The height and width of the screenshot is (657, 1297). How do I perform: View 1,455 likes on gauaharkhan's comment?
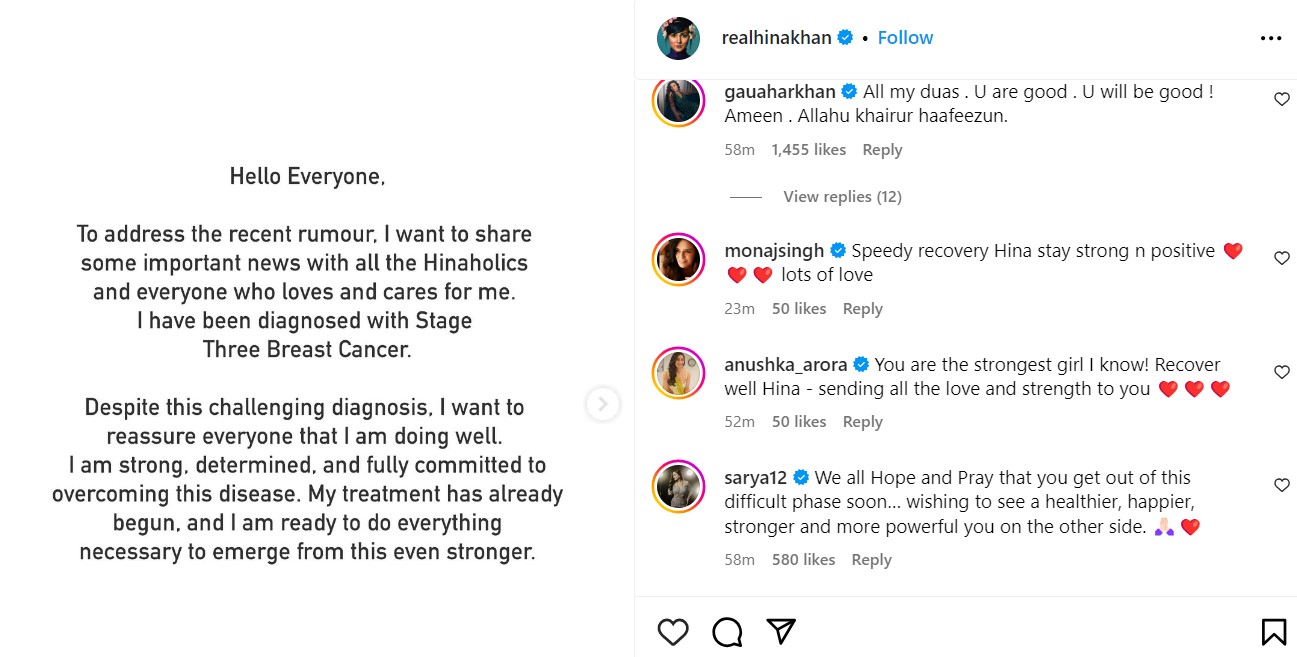808,150
